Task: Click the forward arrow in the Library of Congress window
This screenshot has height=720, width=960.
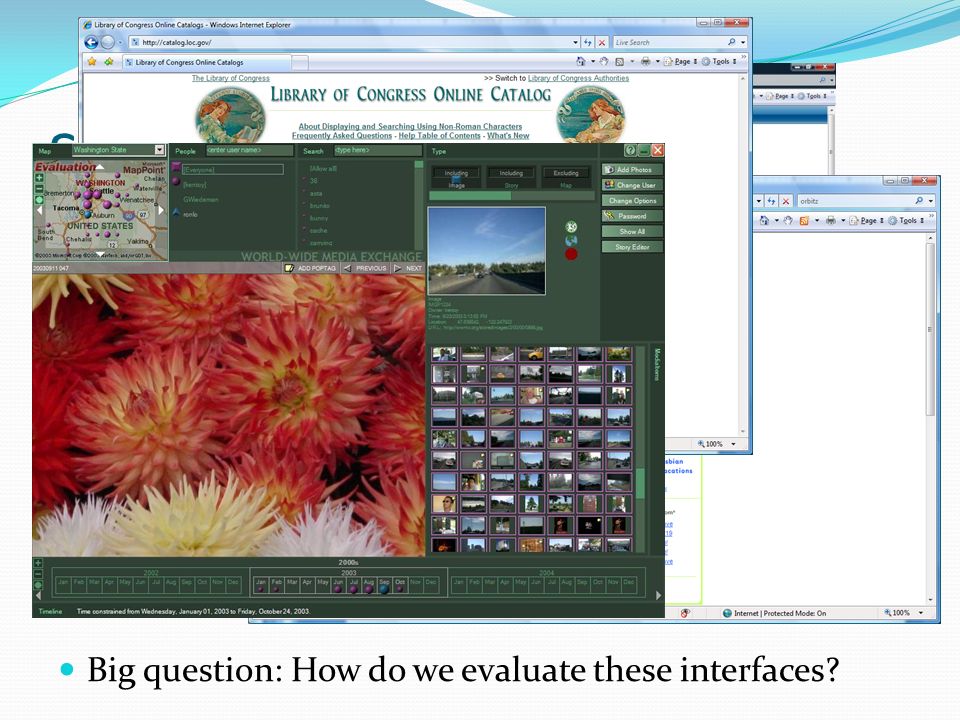Action: 108,42
